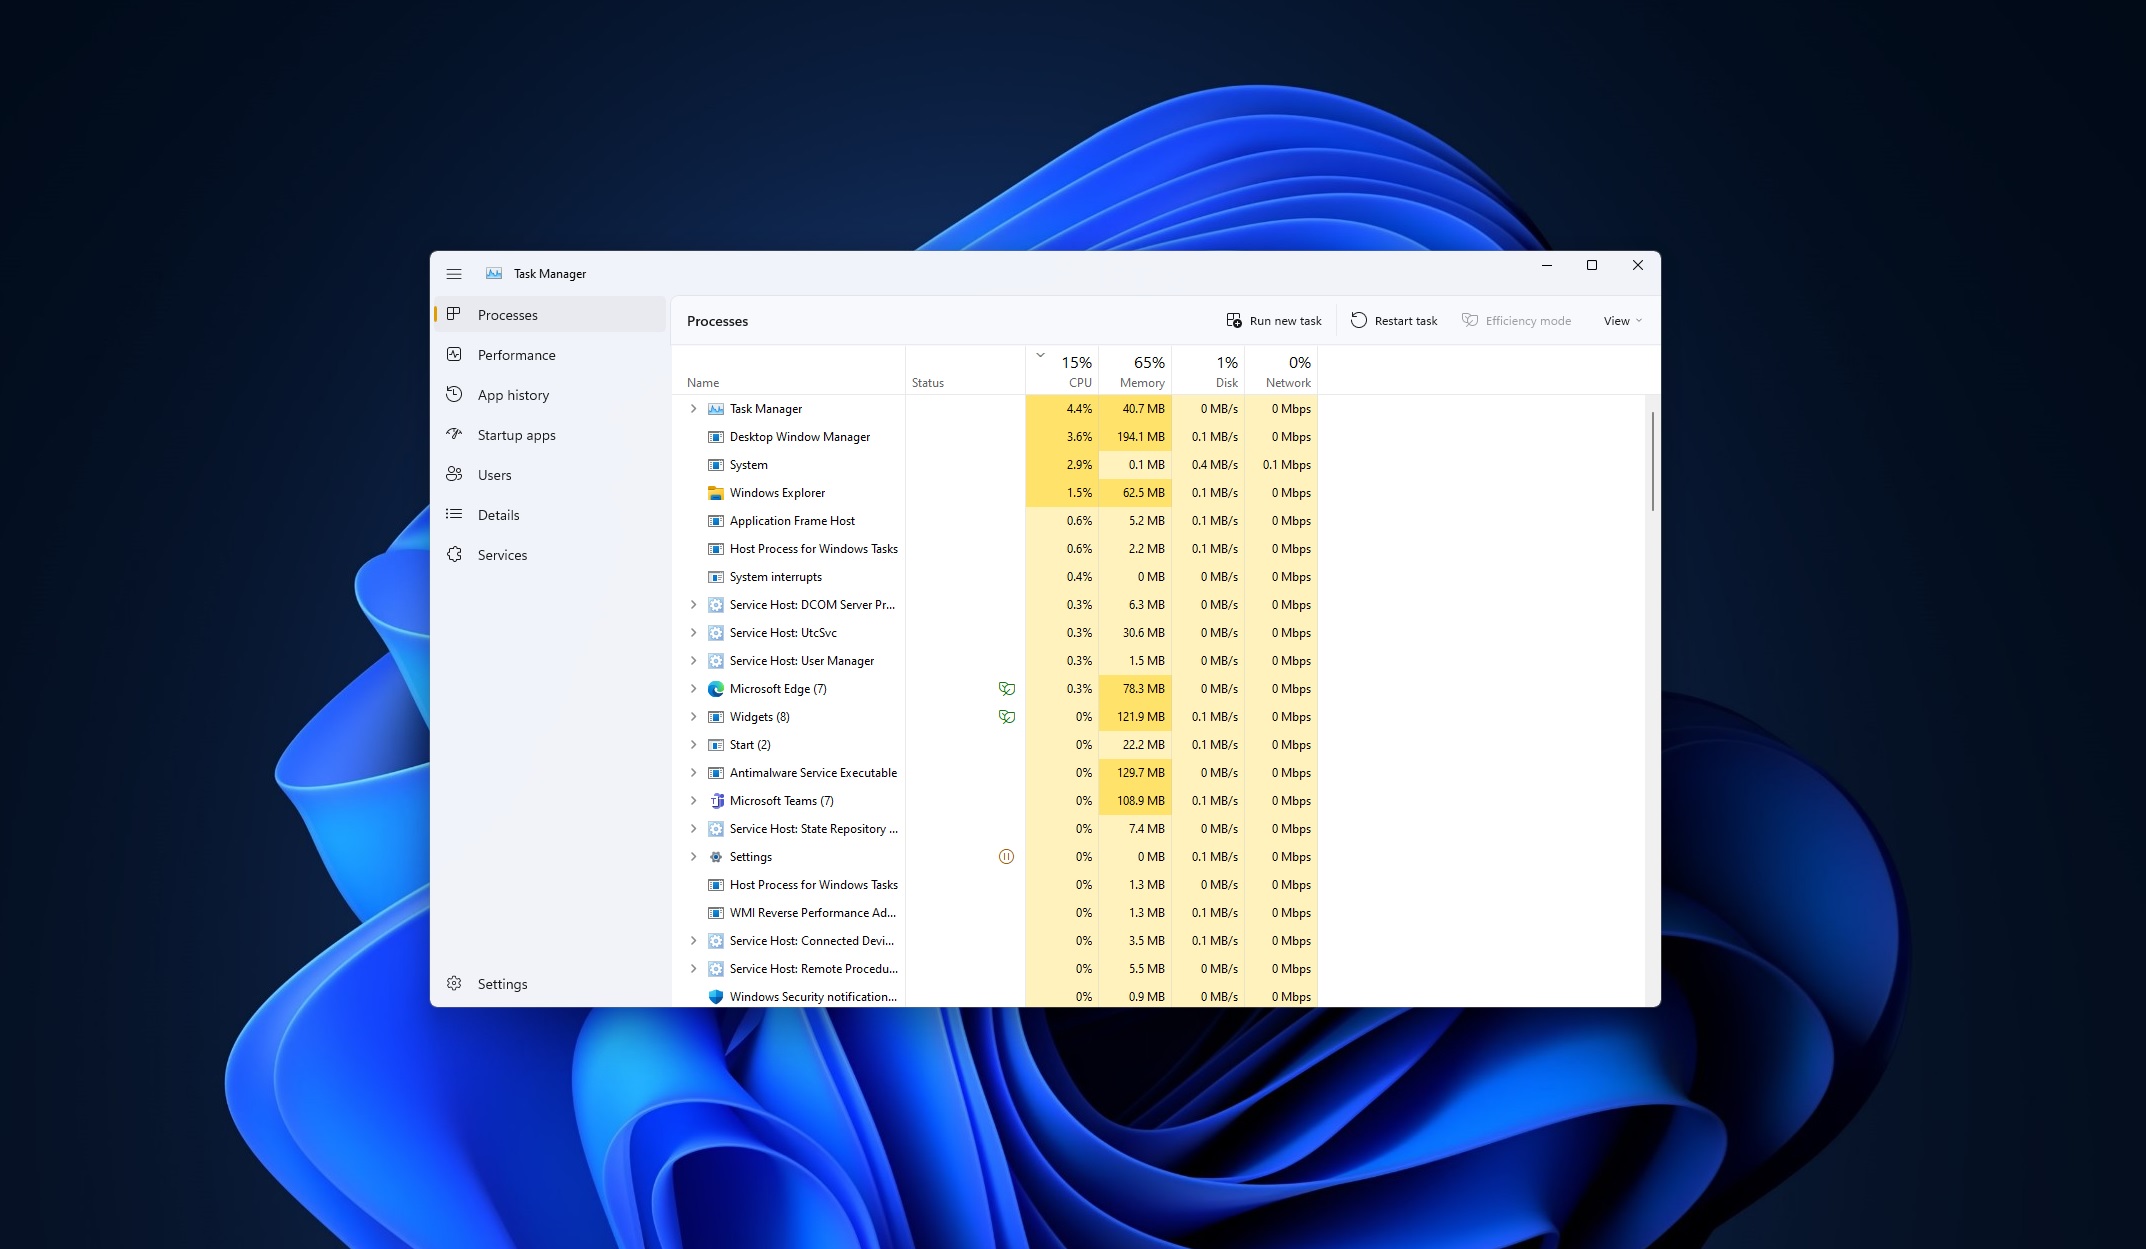Click the navigation hamburger menu
The width and height of the screenshot is (2146, 1249).
(454, 273)
